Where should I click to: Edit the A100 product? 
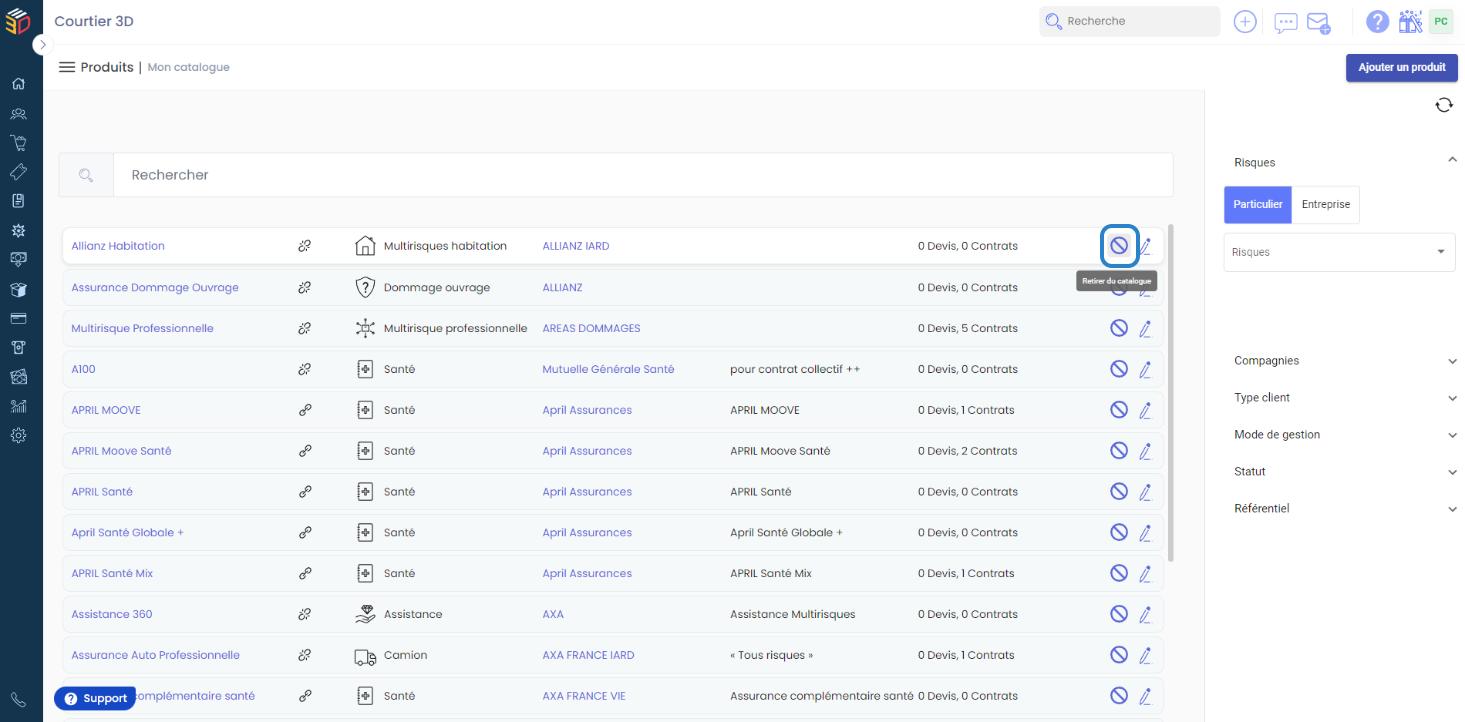pyautogui.click(x=1146, y=369)
